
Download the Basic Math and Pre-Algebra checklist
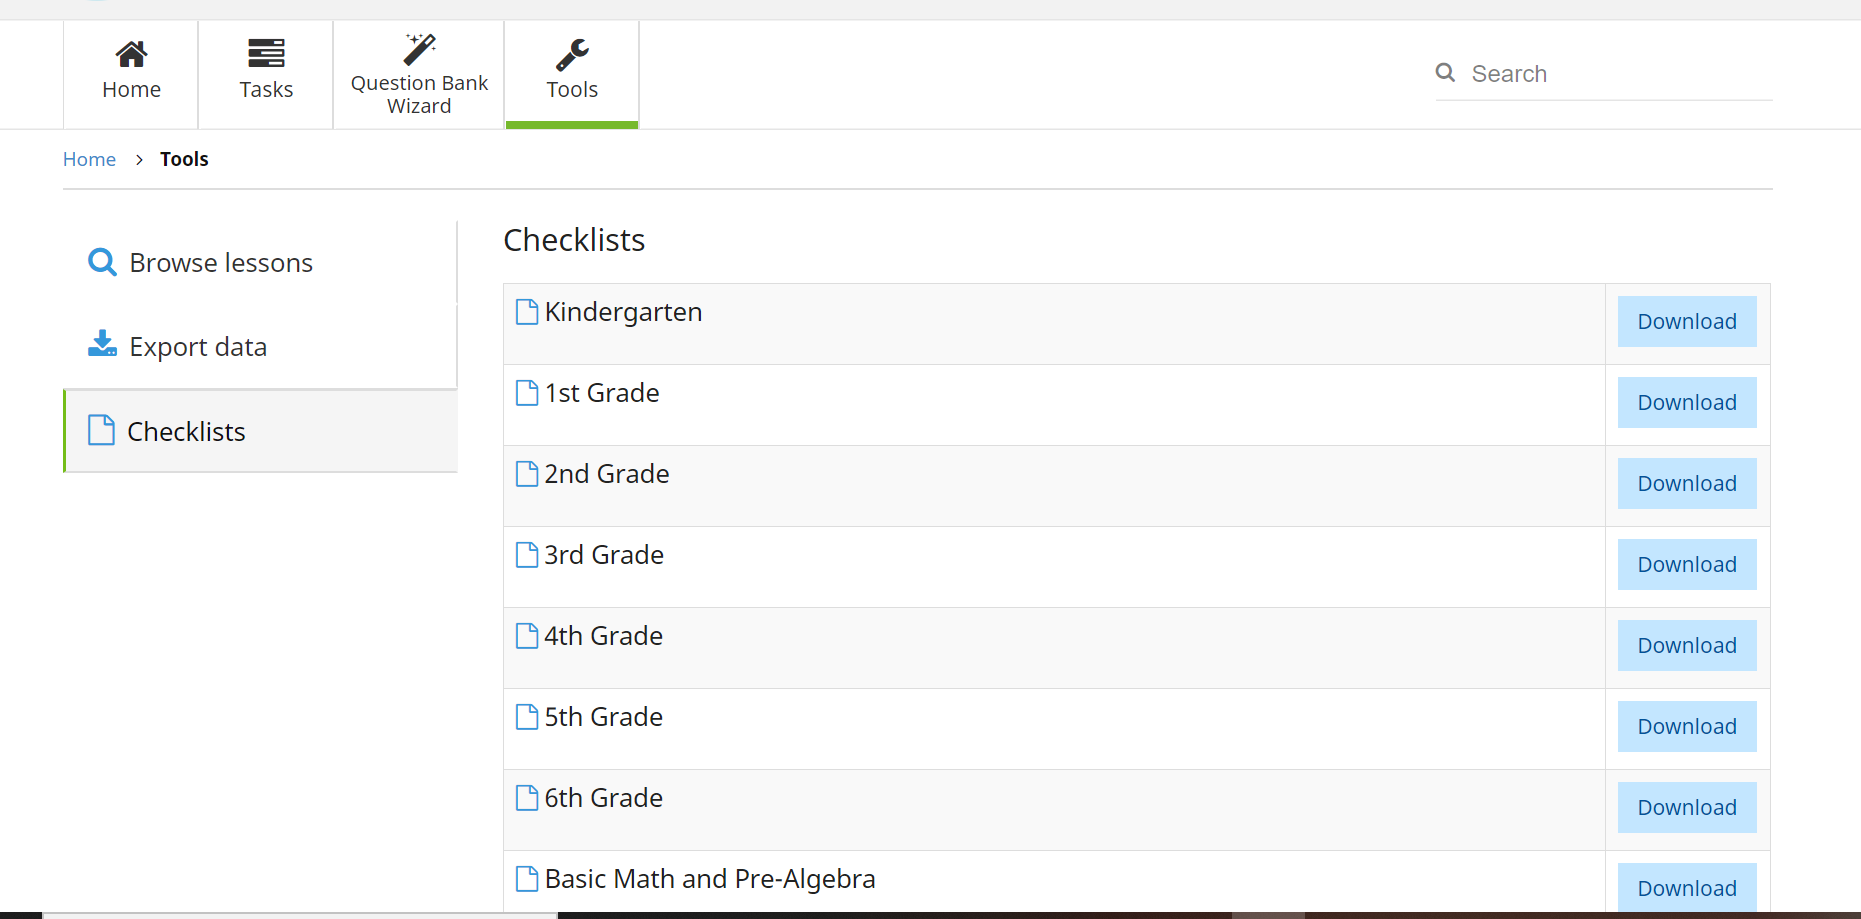tap(1686, 888)
